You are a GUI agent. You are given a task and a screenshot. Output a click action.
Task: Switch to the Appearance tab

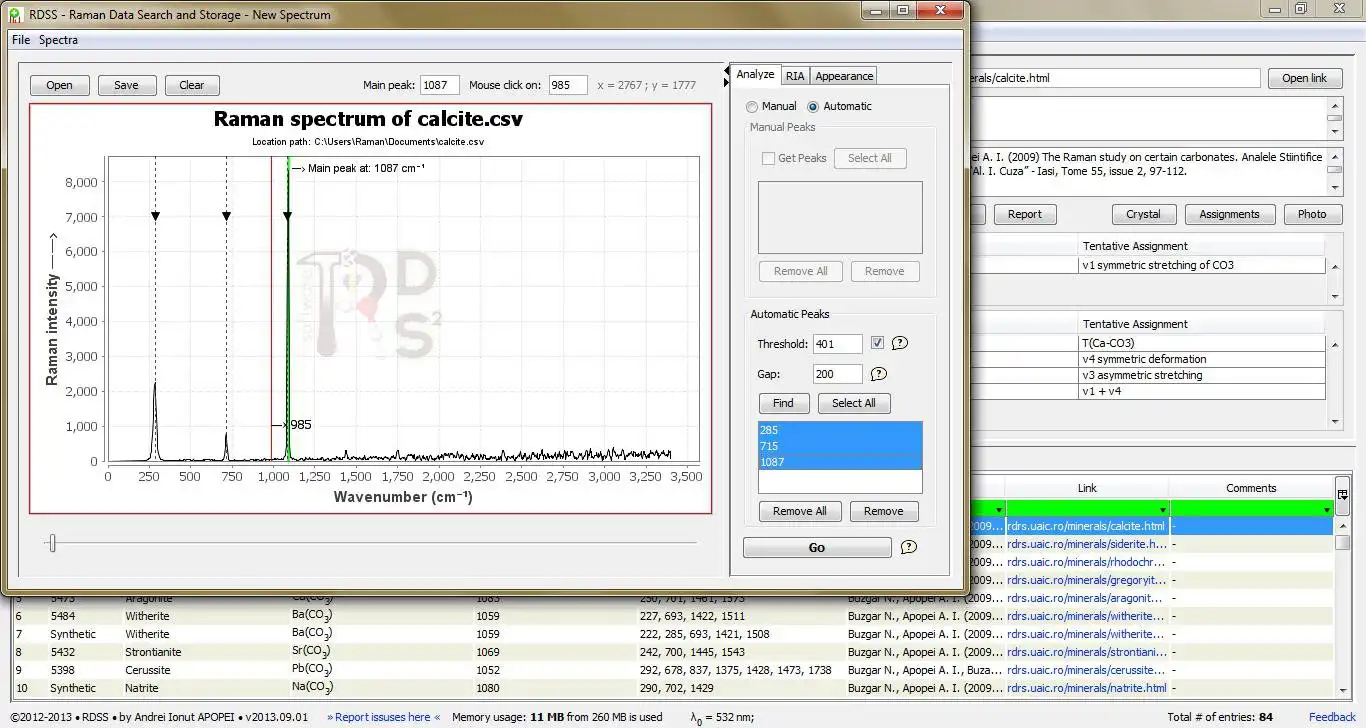(x=844, y=76)
